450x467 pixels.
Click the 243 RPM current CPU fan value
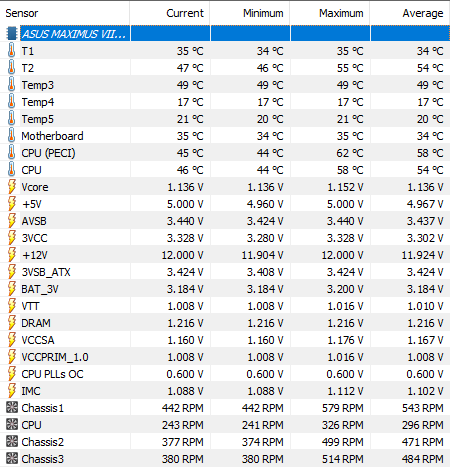coord(183,425)
